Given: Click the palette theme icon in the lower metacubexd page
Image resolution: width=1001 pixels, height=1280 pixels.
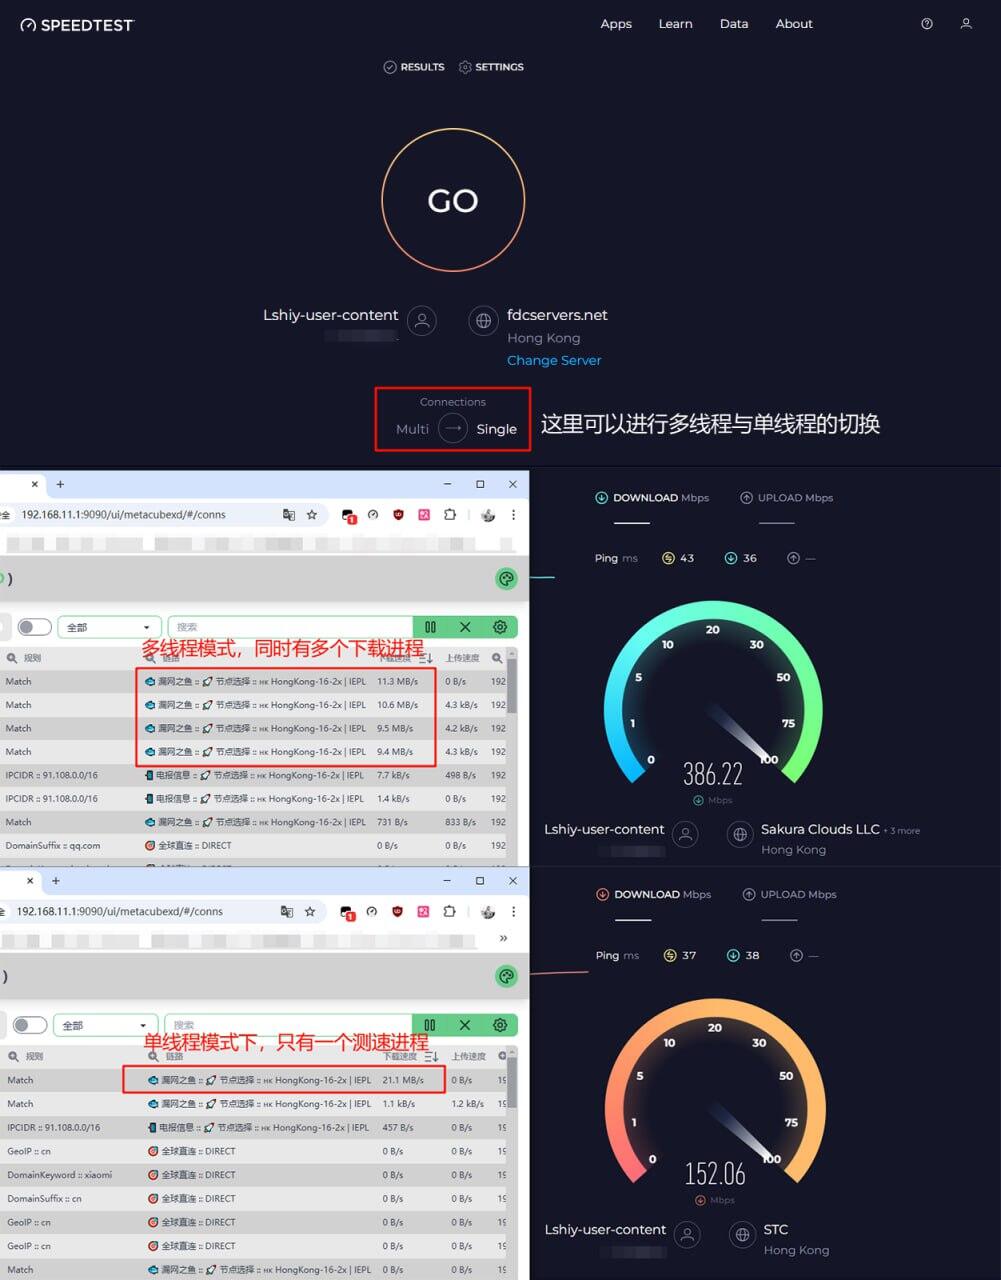Looking at the screenshot, I should point(507,976).
